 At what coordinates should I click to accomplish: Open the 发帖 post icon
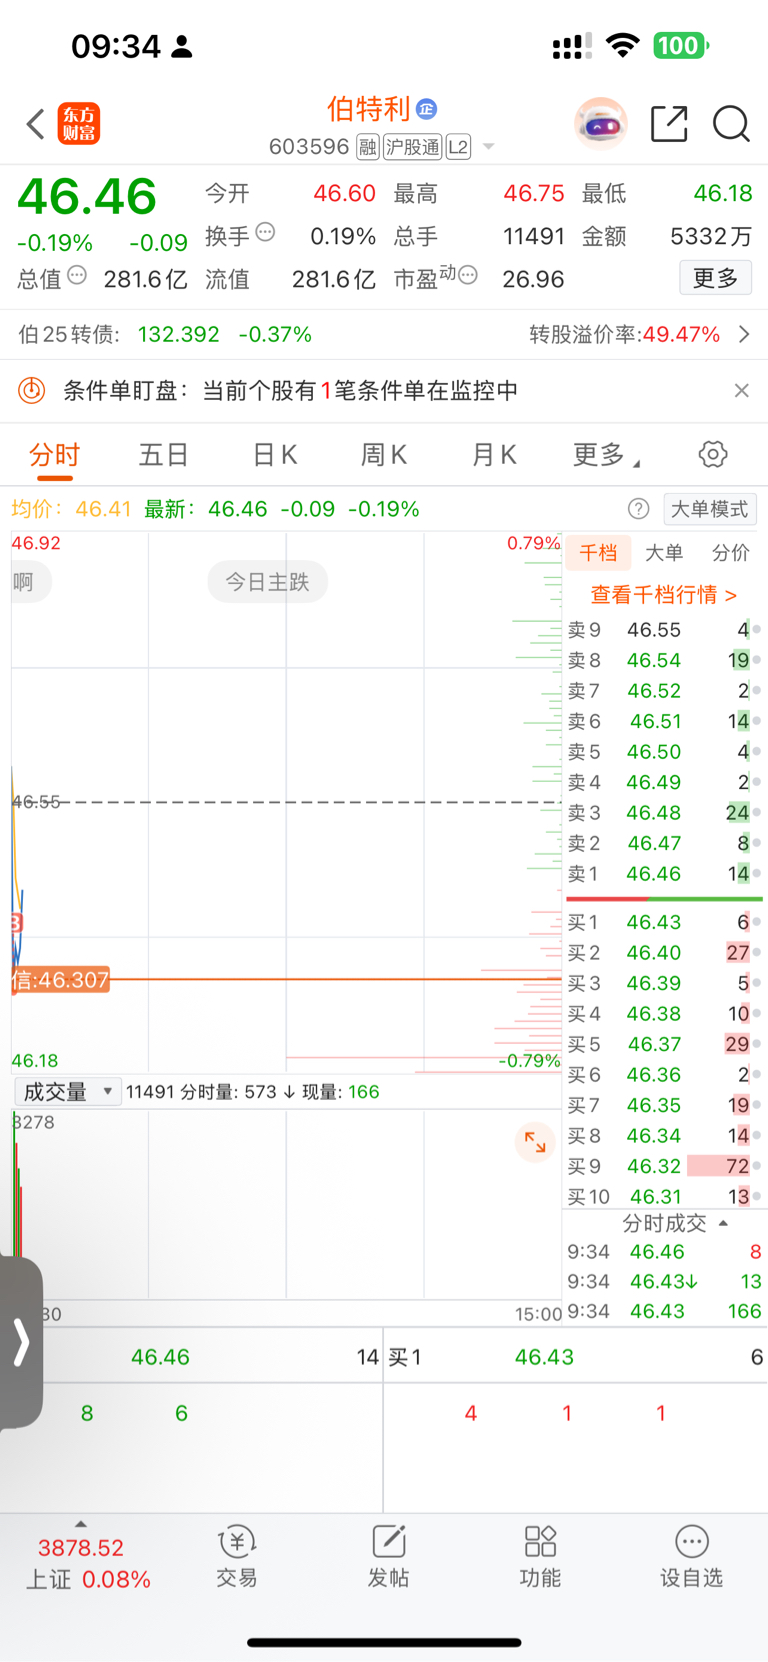388,1556
